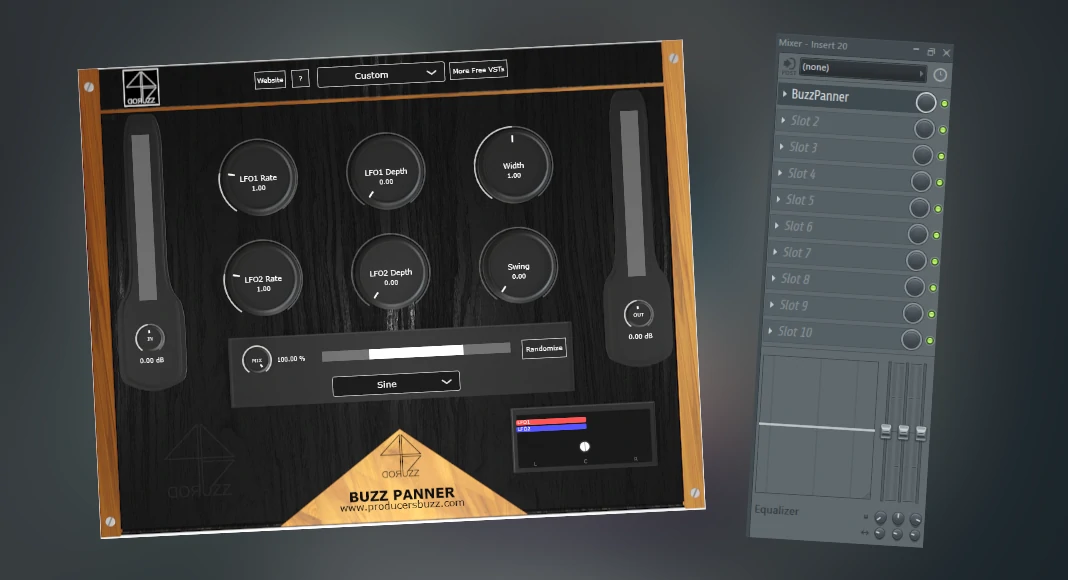Click the More Free VSTs button
The image size is (1068, 580).
tap(479, 71)
